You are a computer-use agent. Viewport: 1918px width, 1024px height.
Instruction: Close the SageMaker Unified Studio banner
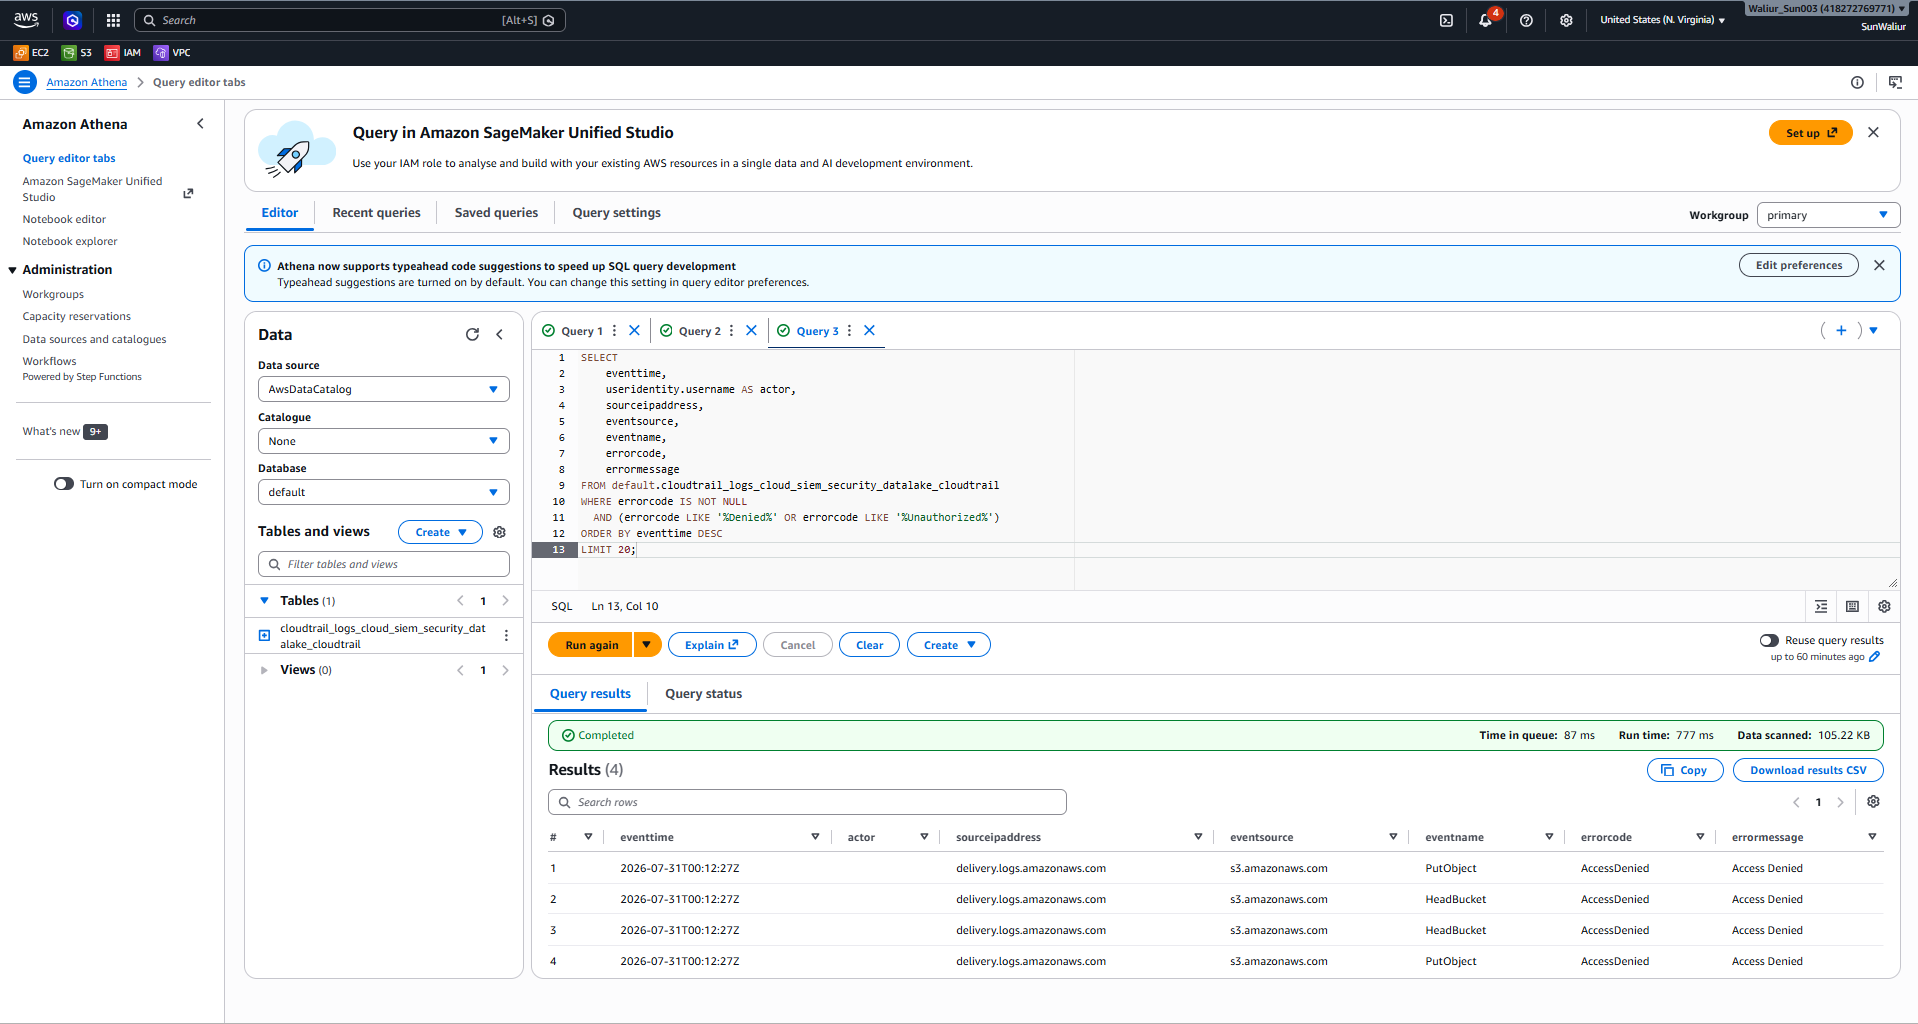pos(1873,132)
